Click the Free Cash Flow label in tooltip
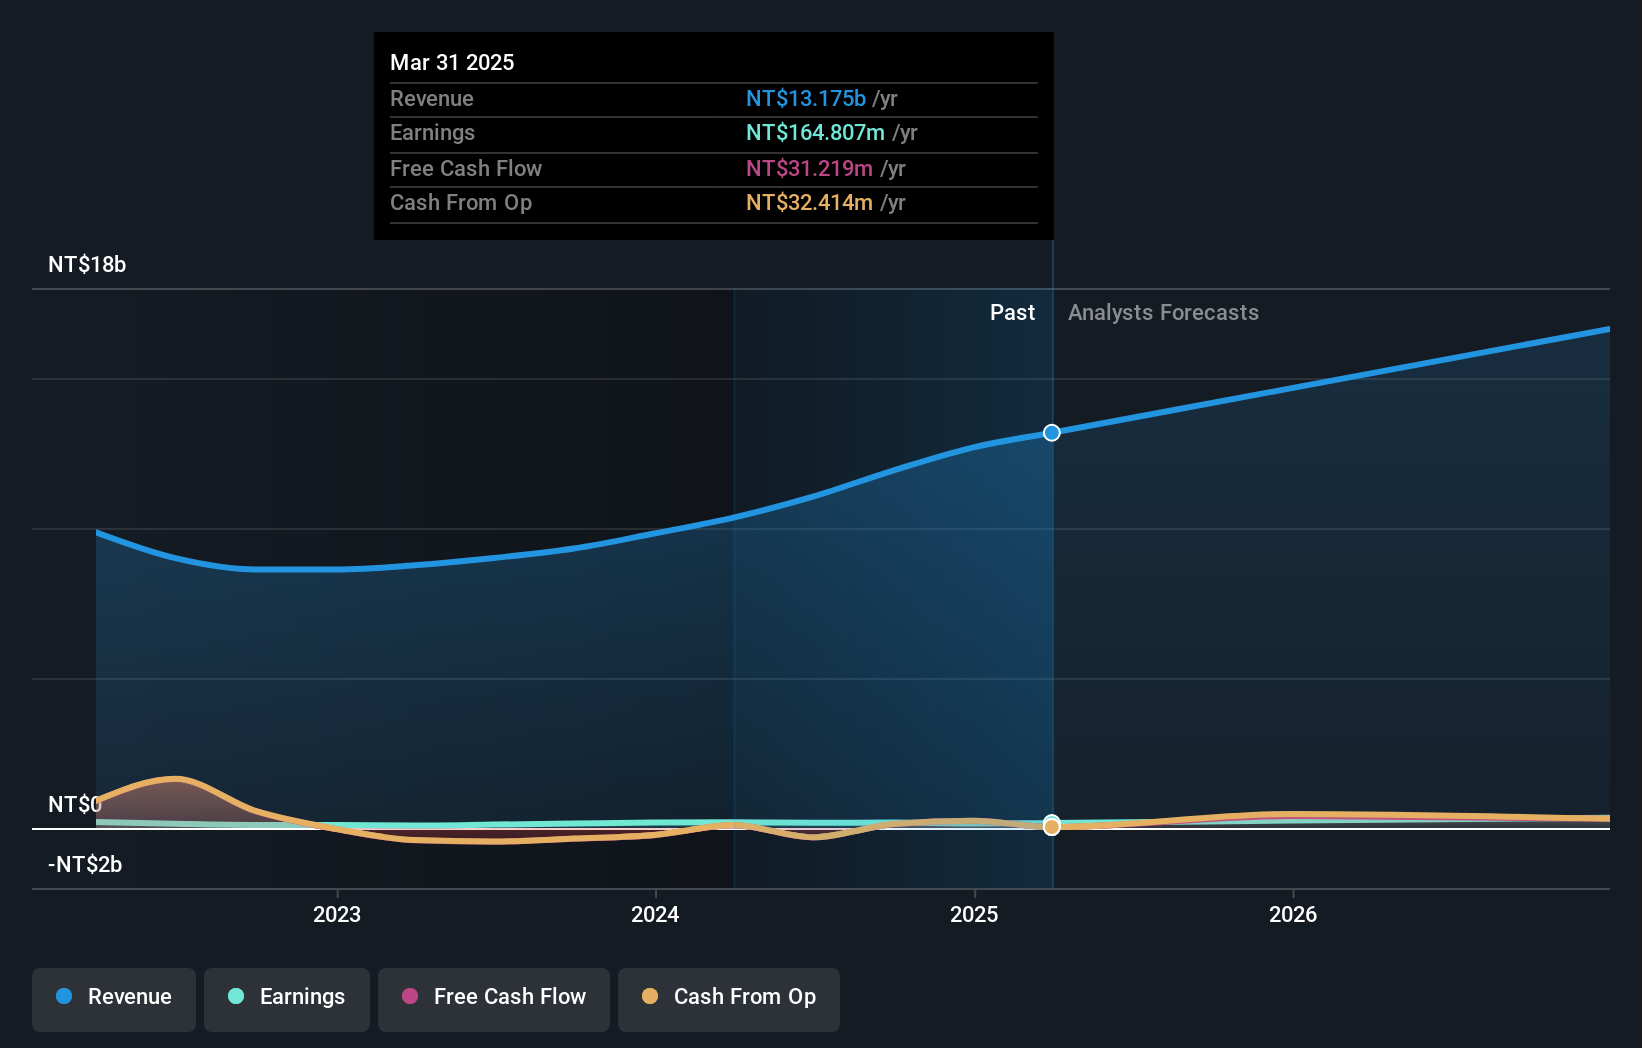The image size is (1642, 1048). (466, 168)
